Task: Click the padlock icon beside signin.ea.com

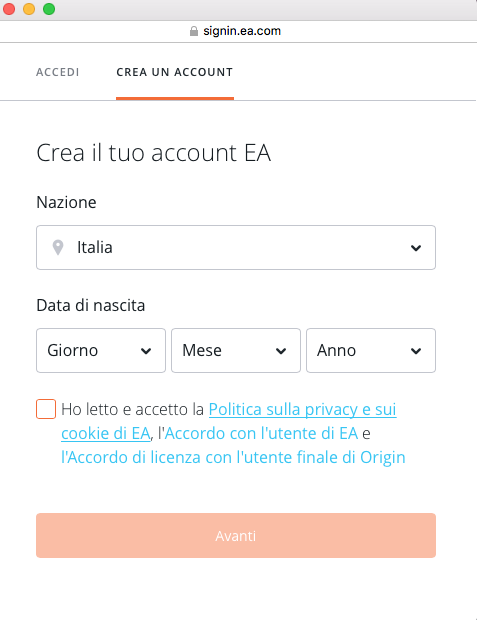Action: [x=194, y=31]
